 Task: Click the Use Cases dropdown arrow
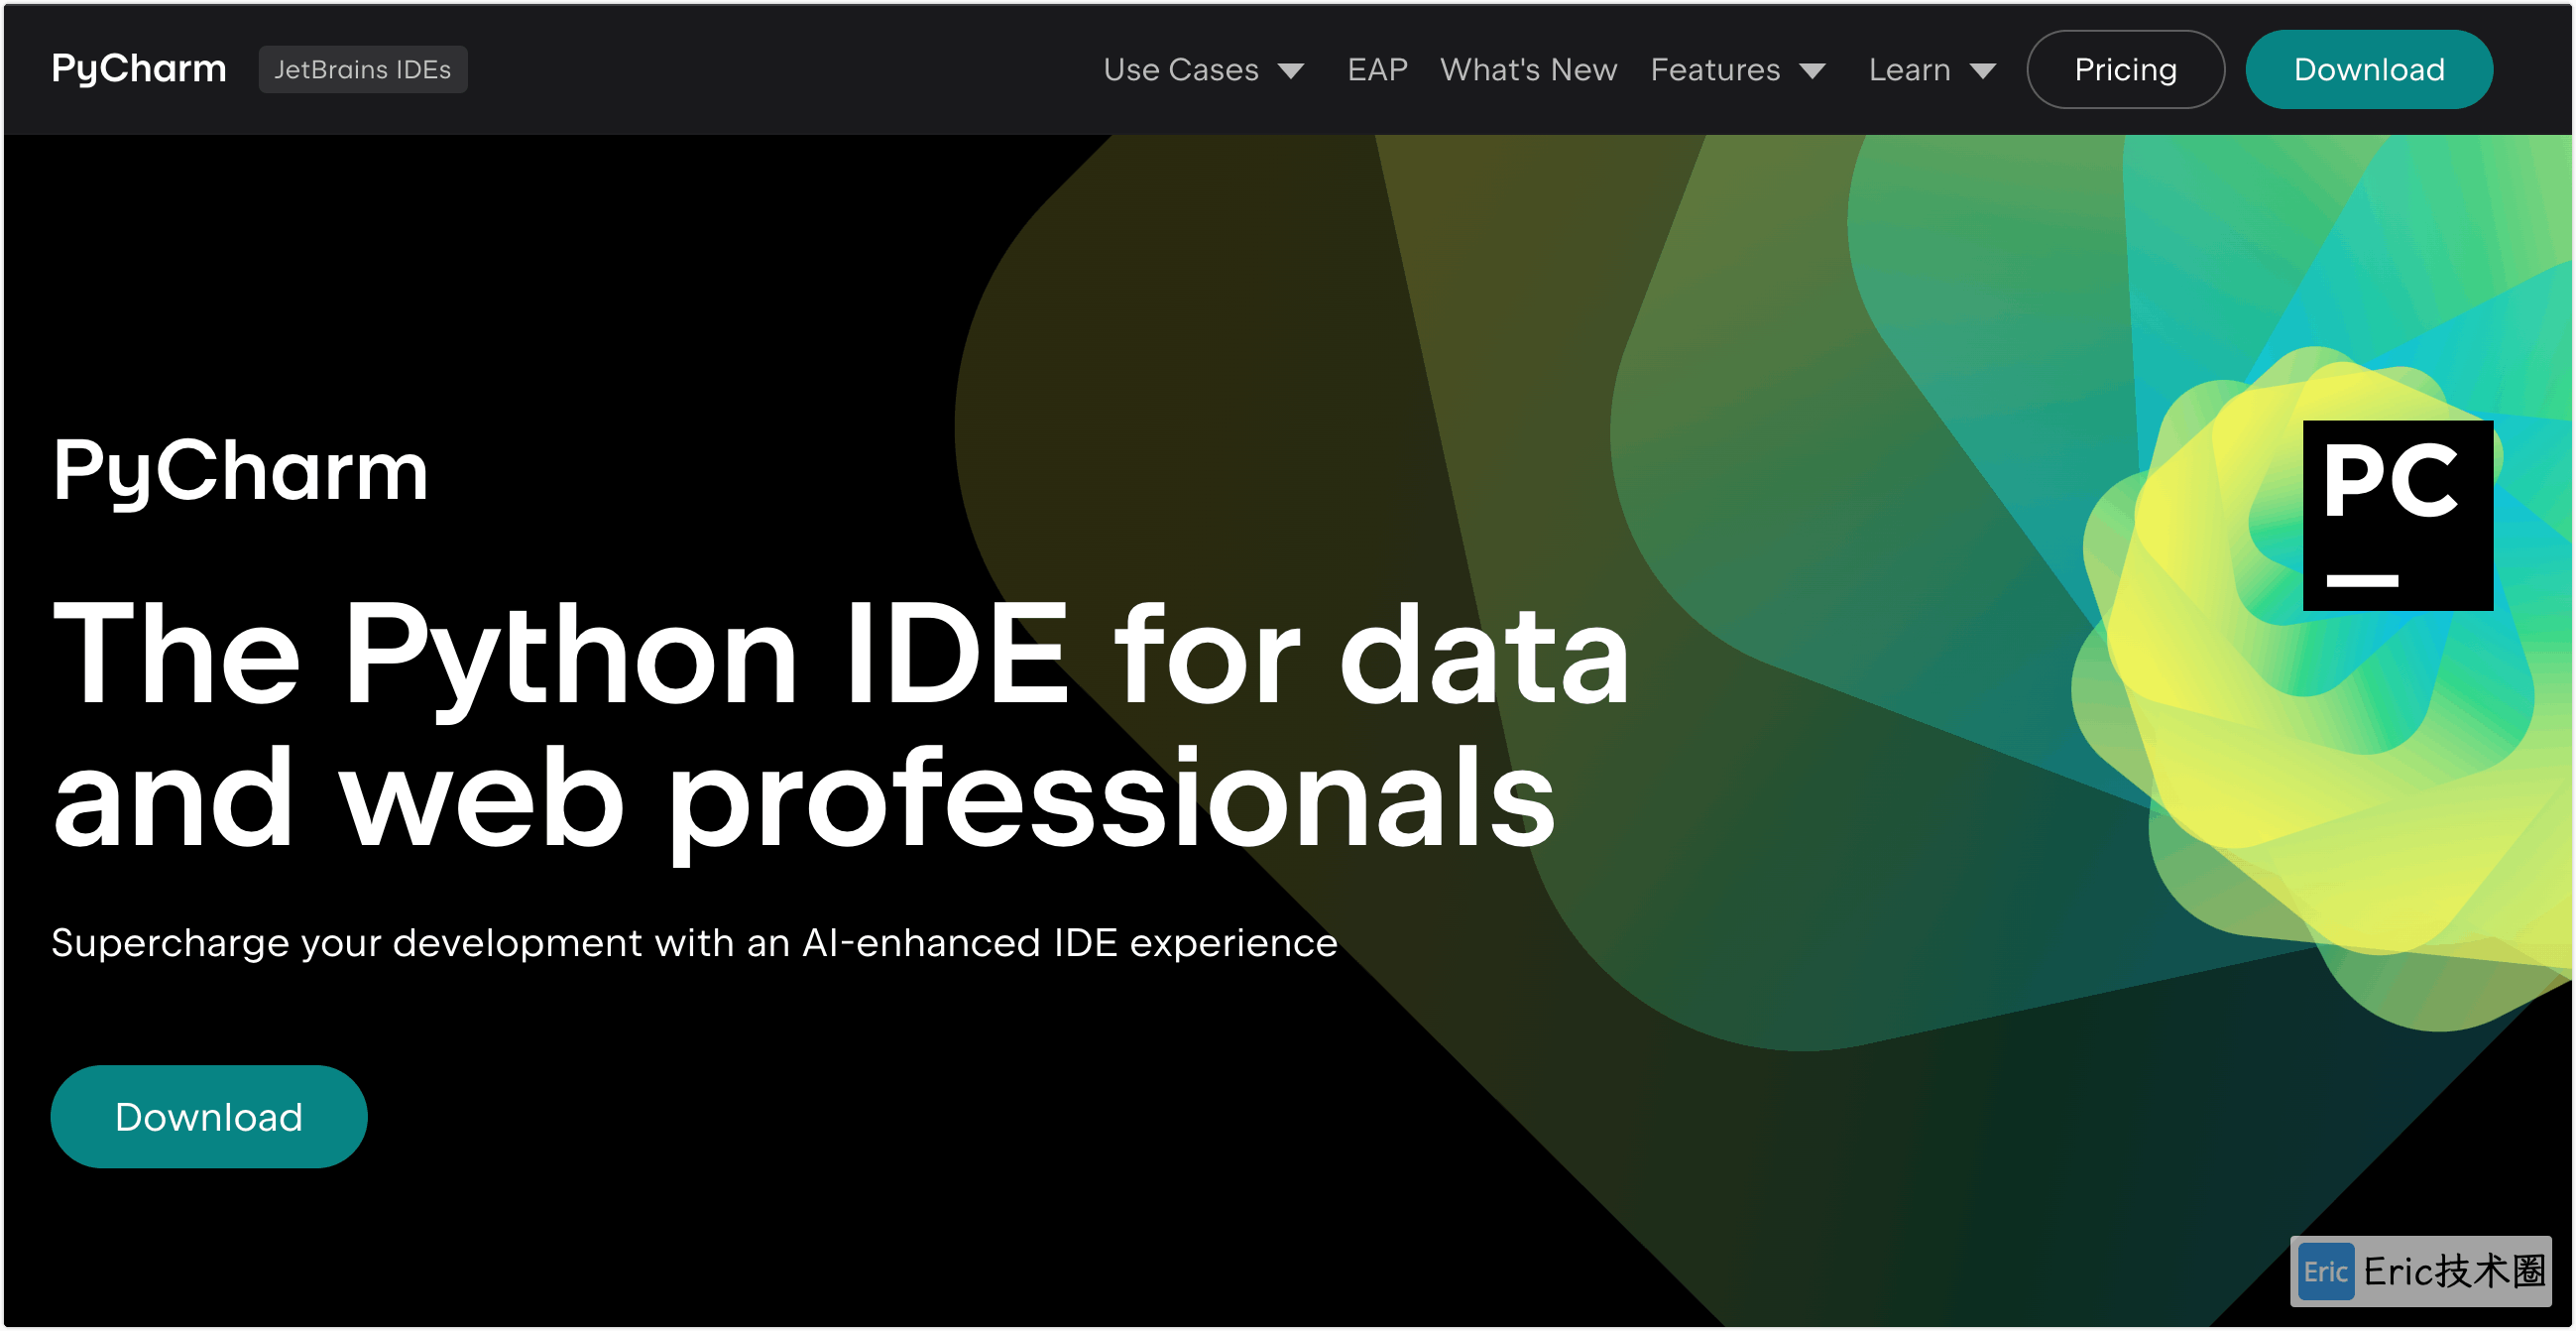click(x=1291, y=71)
